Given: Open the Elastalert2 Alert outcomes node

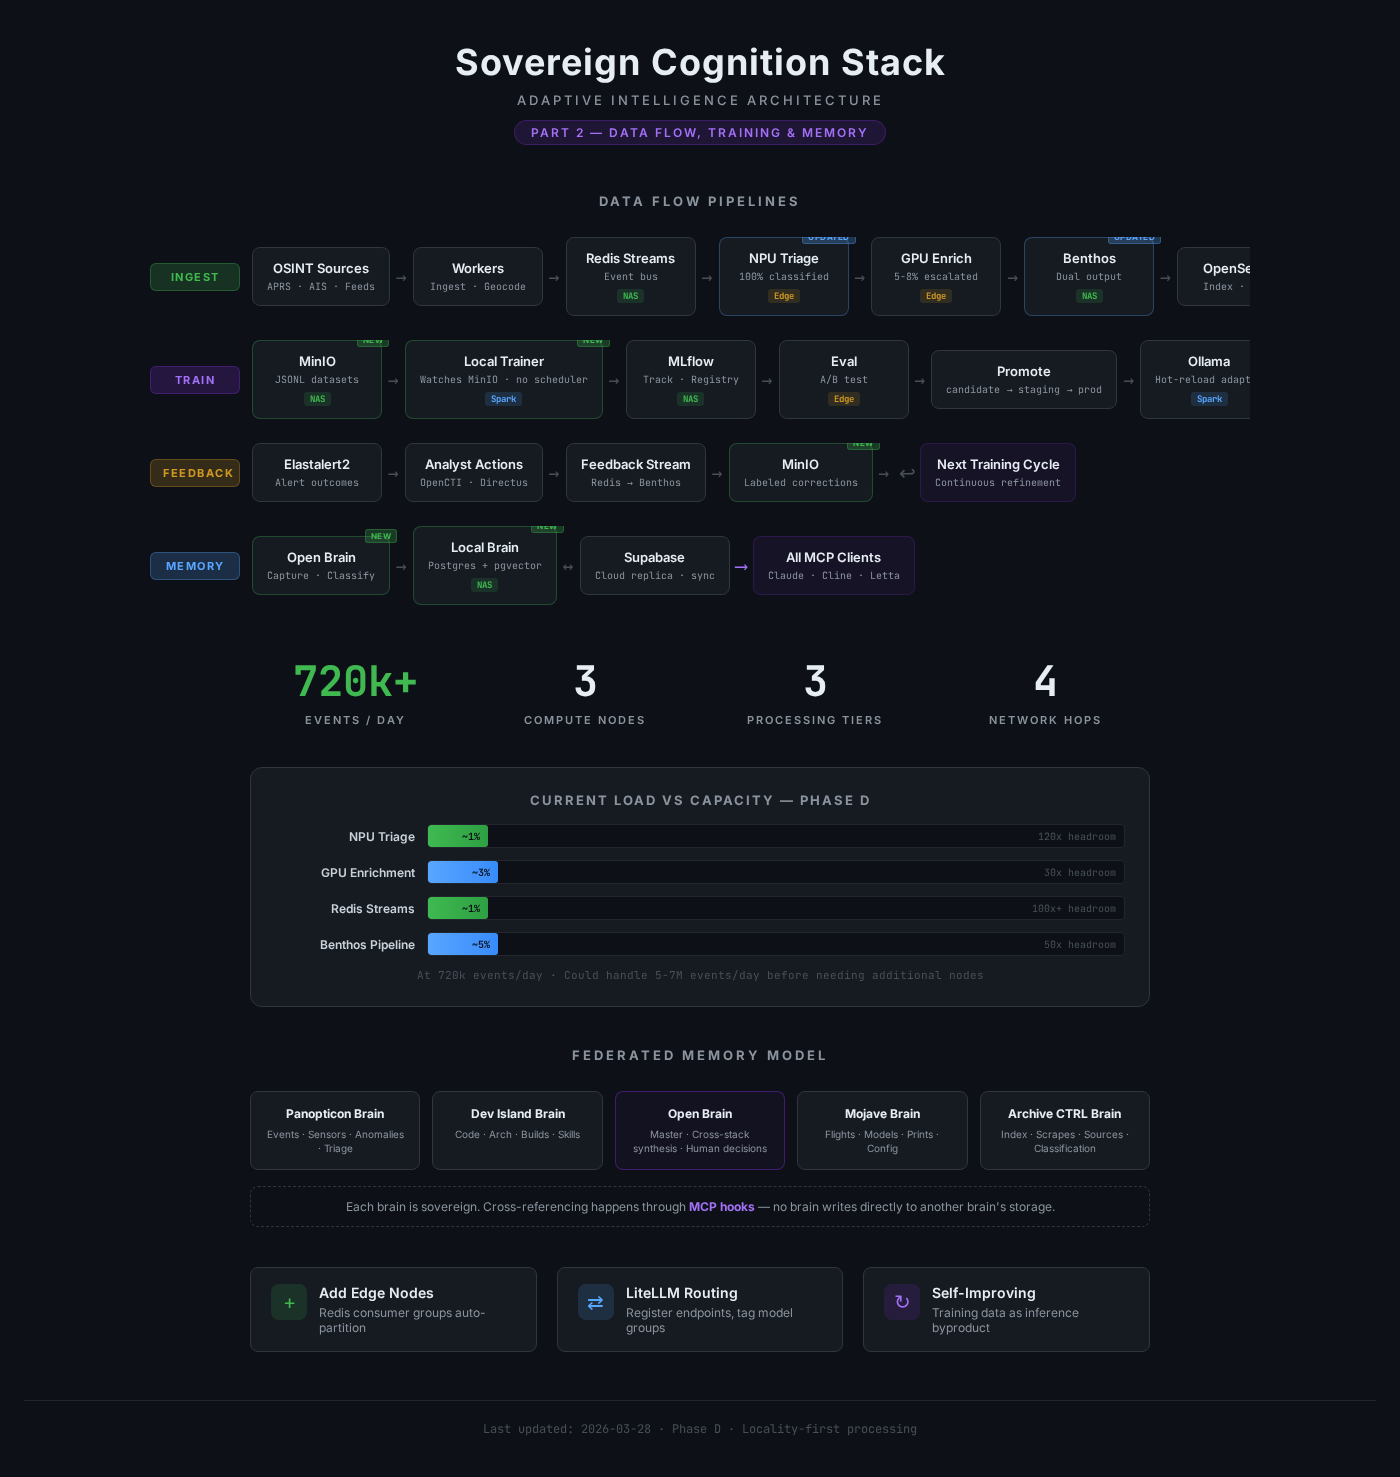Looking at the screenshot, I should tap(317, 473).
